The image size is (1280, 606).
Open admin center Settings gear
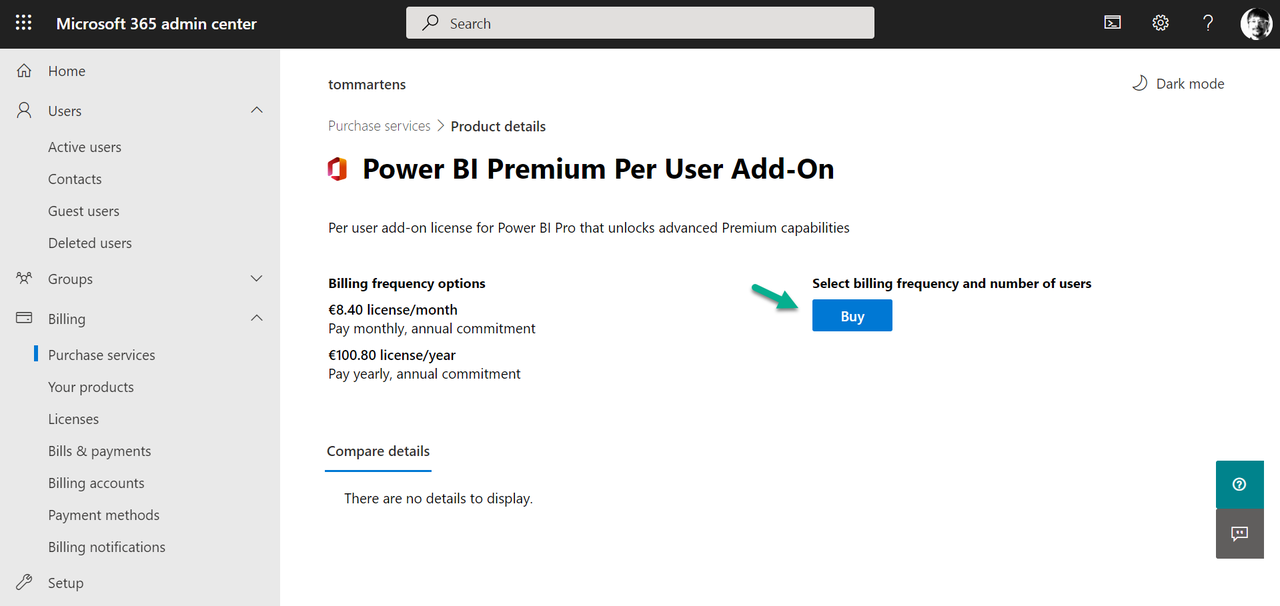(x=1159, y=22)
